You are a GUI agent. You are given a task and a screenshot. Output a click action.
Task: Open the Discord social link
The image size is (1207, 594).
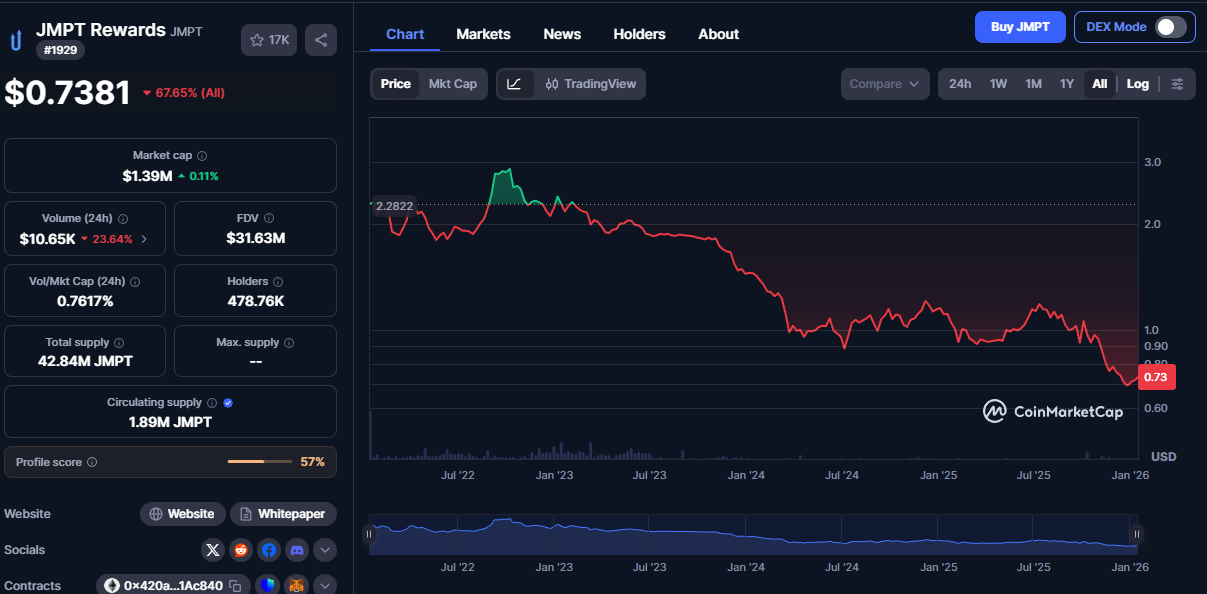coord(297,550)
